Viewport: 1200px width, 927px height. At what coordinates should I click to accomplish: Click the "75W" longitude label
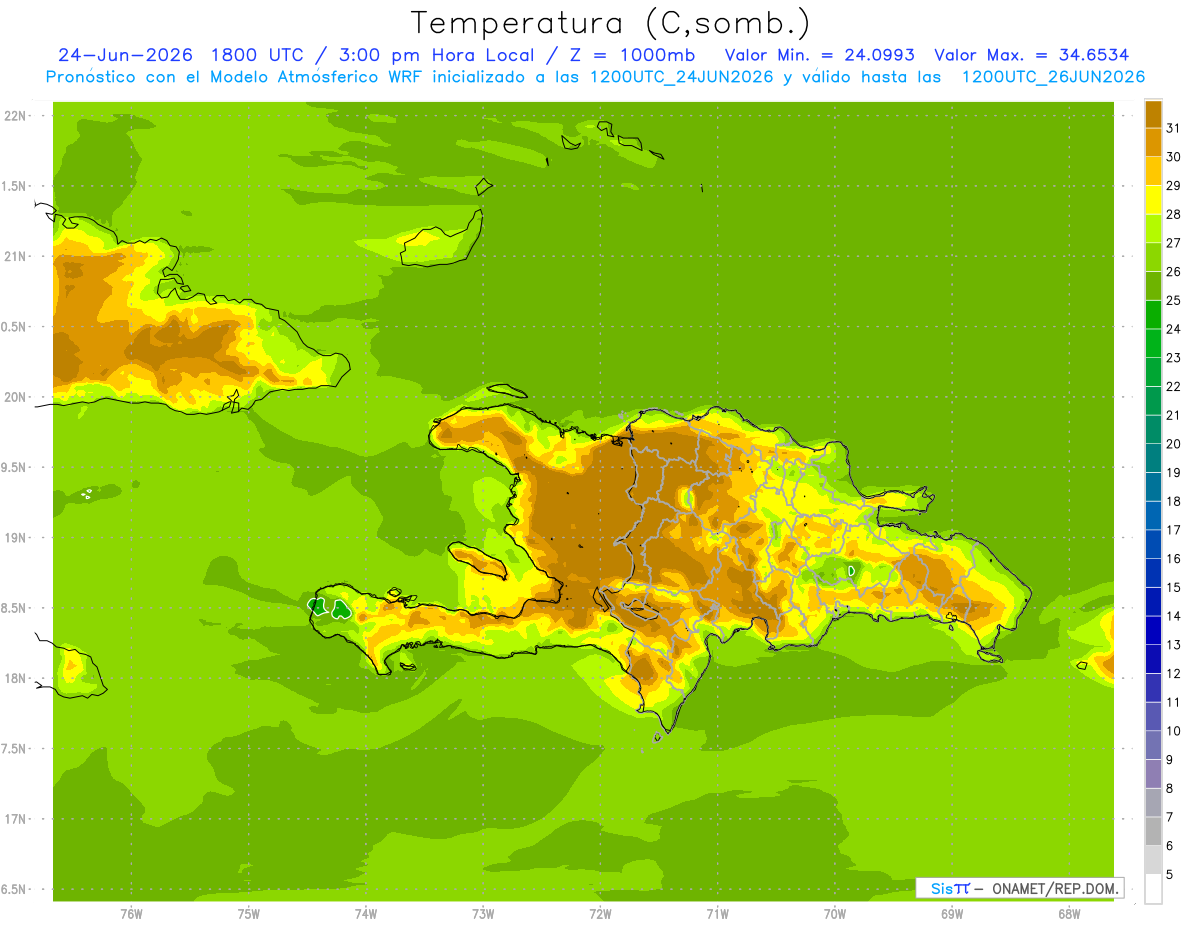point(249,913)
